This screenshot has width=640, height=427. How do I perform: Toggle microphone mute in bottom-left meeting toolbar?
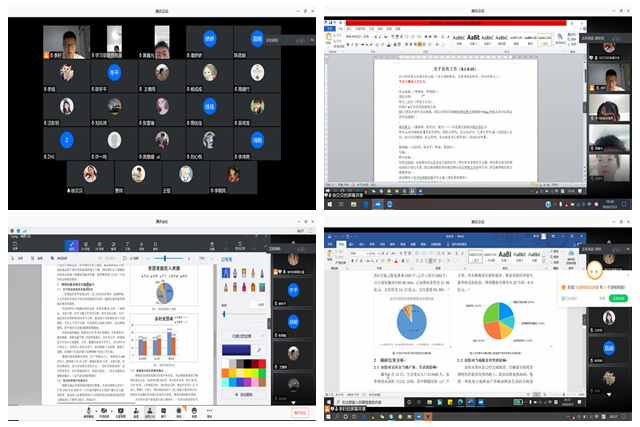[x=88, y=411]
